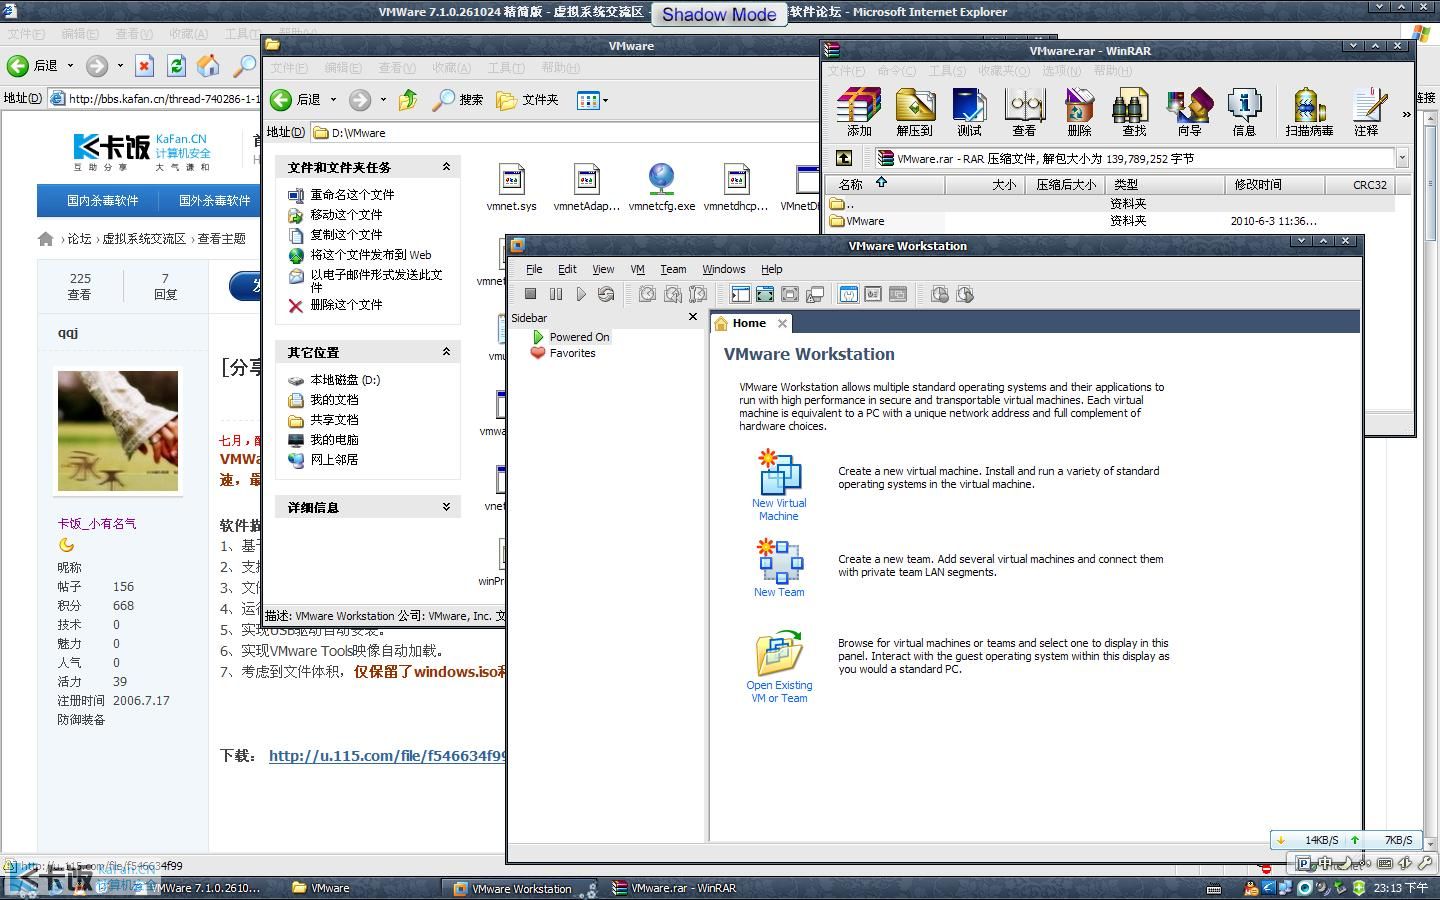The width and height of the screenshot is (1440, 900).
Task: Click the Record icon in VMware toolbar
Action: click(x=940, y=294)
